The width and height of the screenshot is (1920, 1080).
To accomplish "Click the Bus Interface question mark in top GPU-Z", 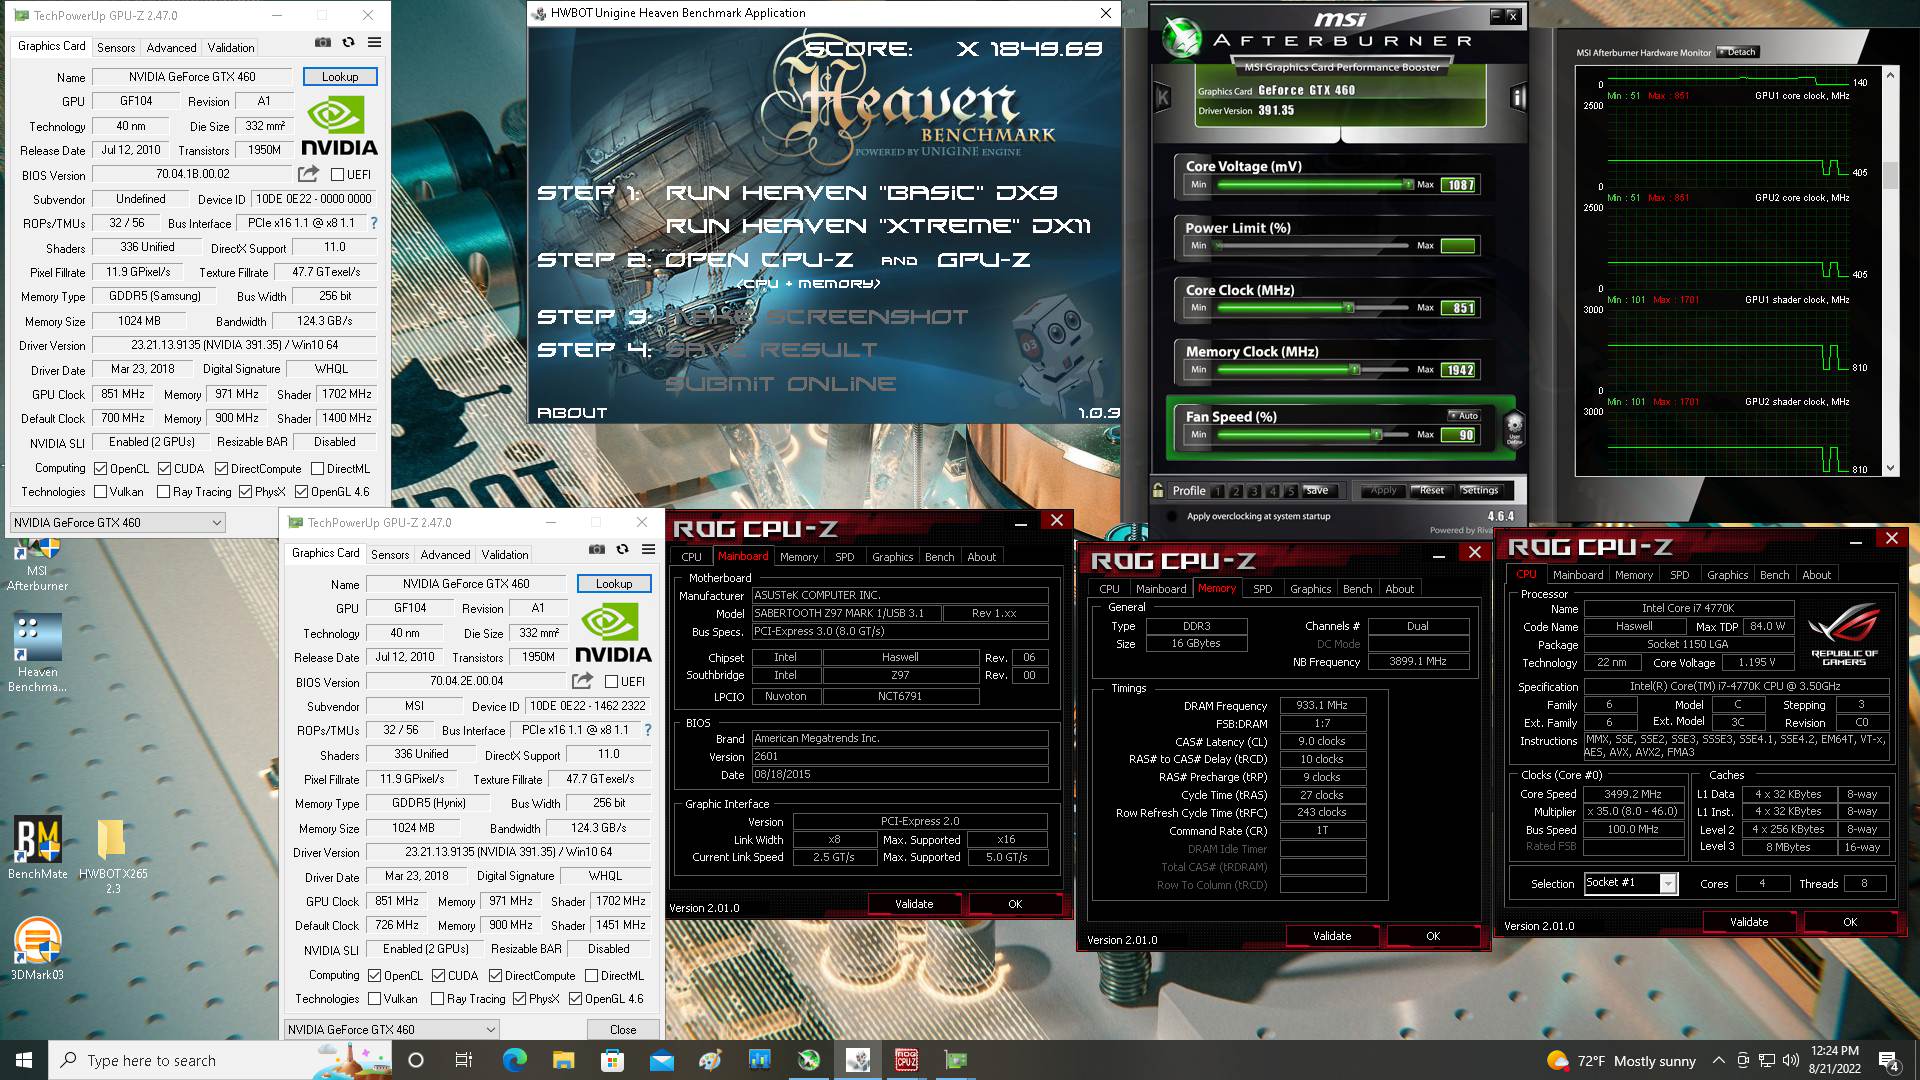I will point(374,223).
